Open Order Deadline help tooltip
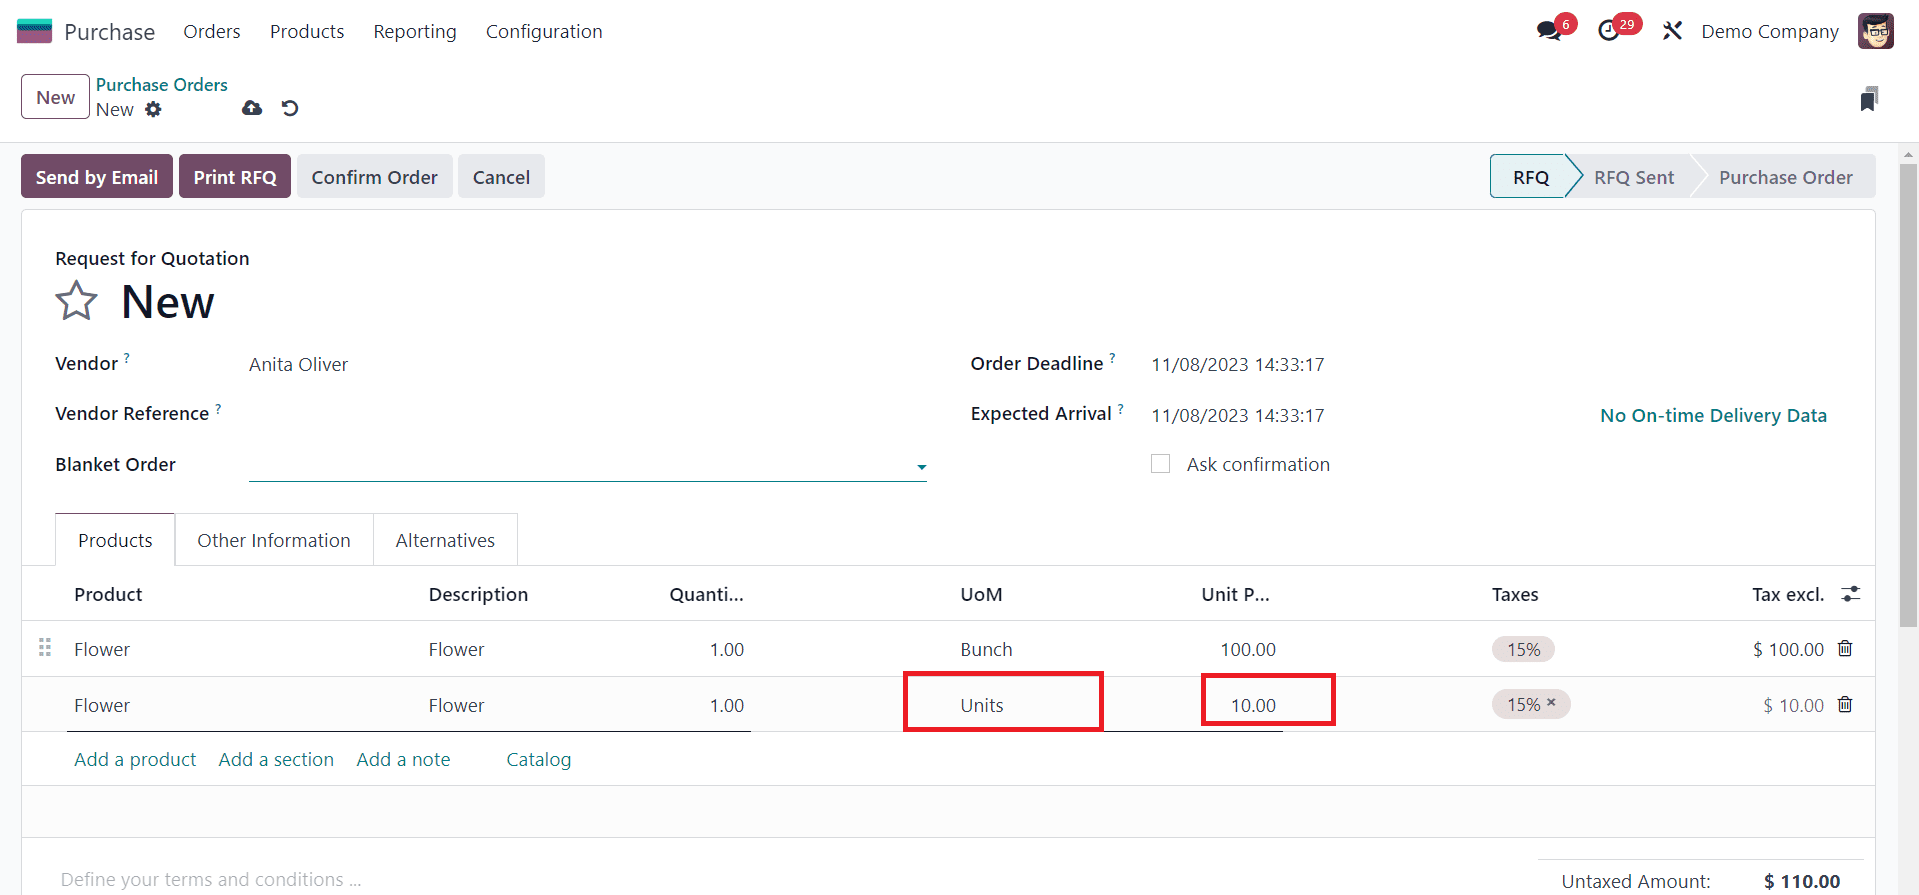 [1112, 357]
